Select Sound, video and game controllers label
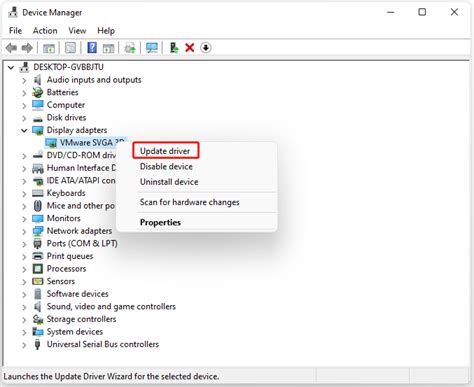Image resolution: width=474 pixels, height=387 pixels. pos(111,306)
